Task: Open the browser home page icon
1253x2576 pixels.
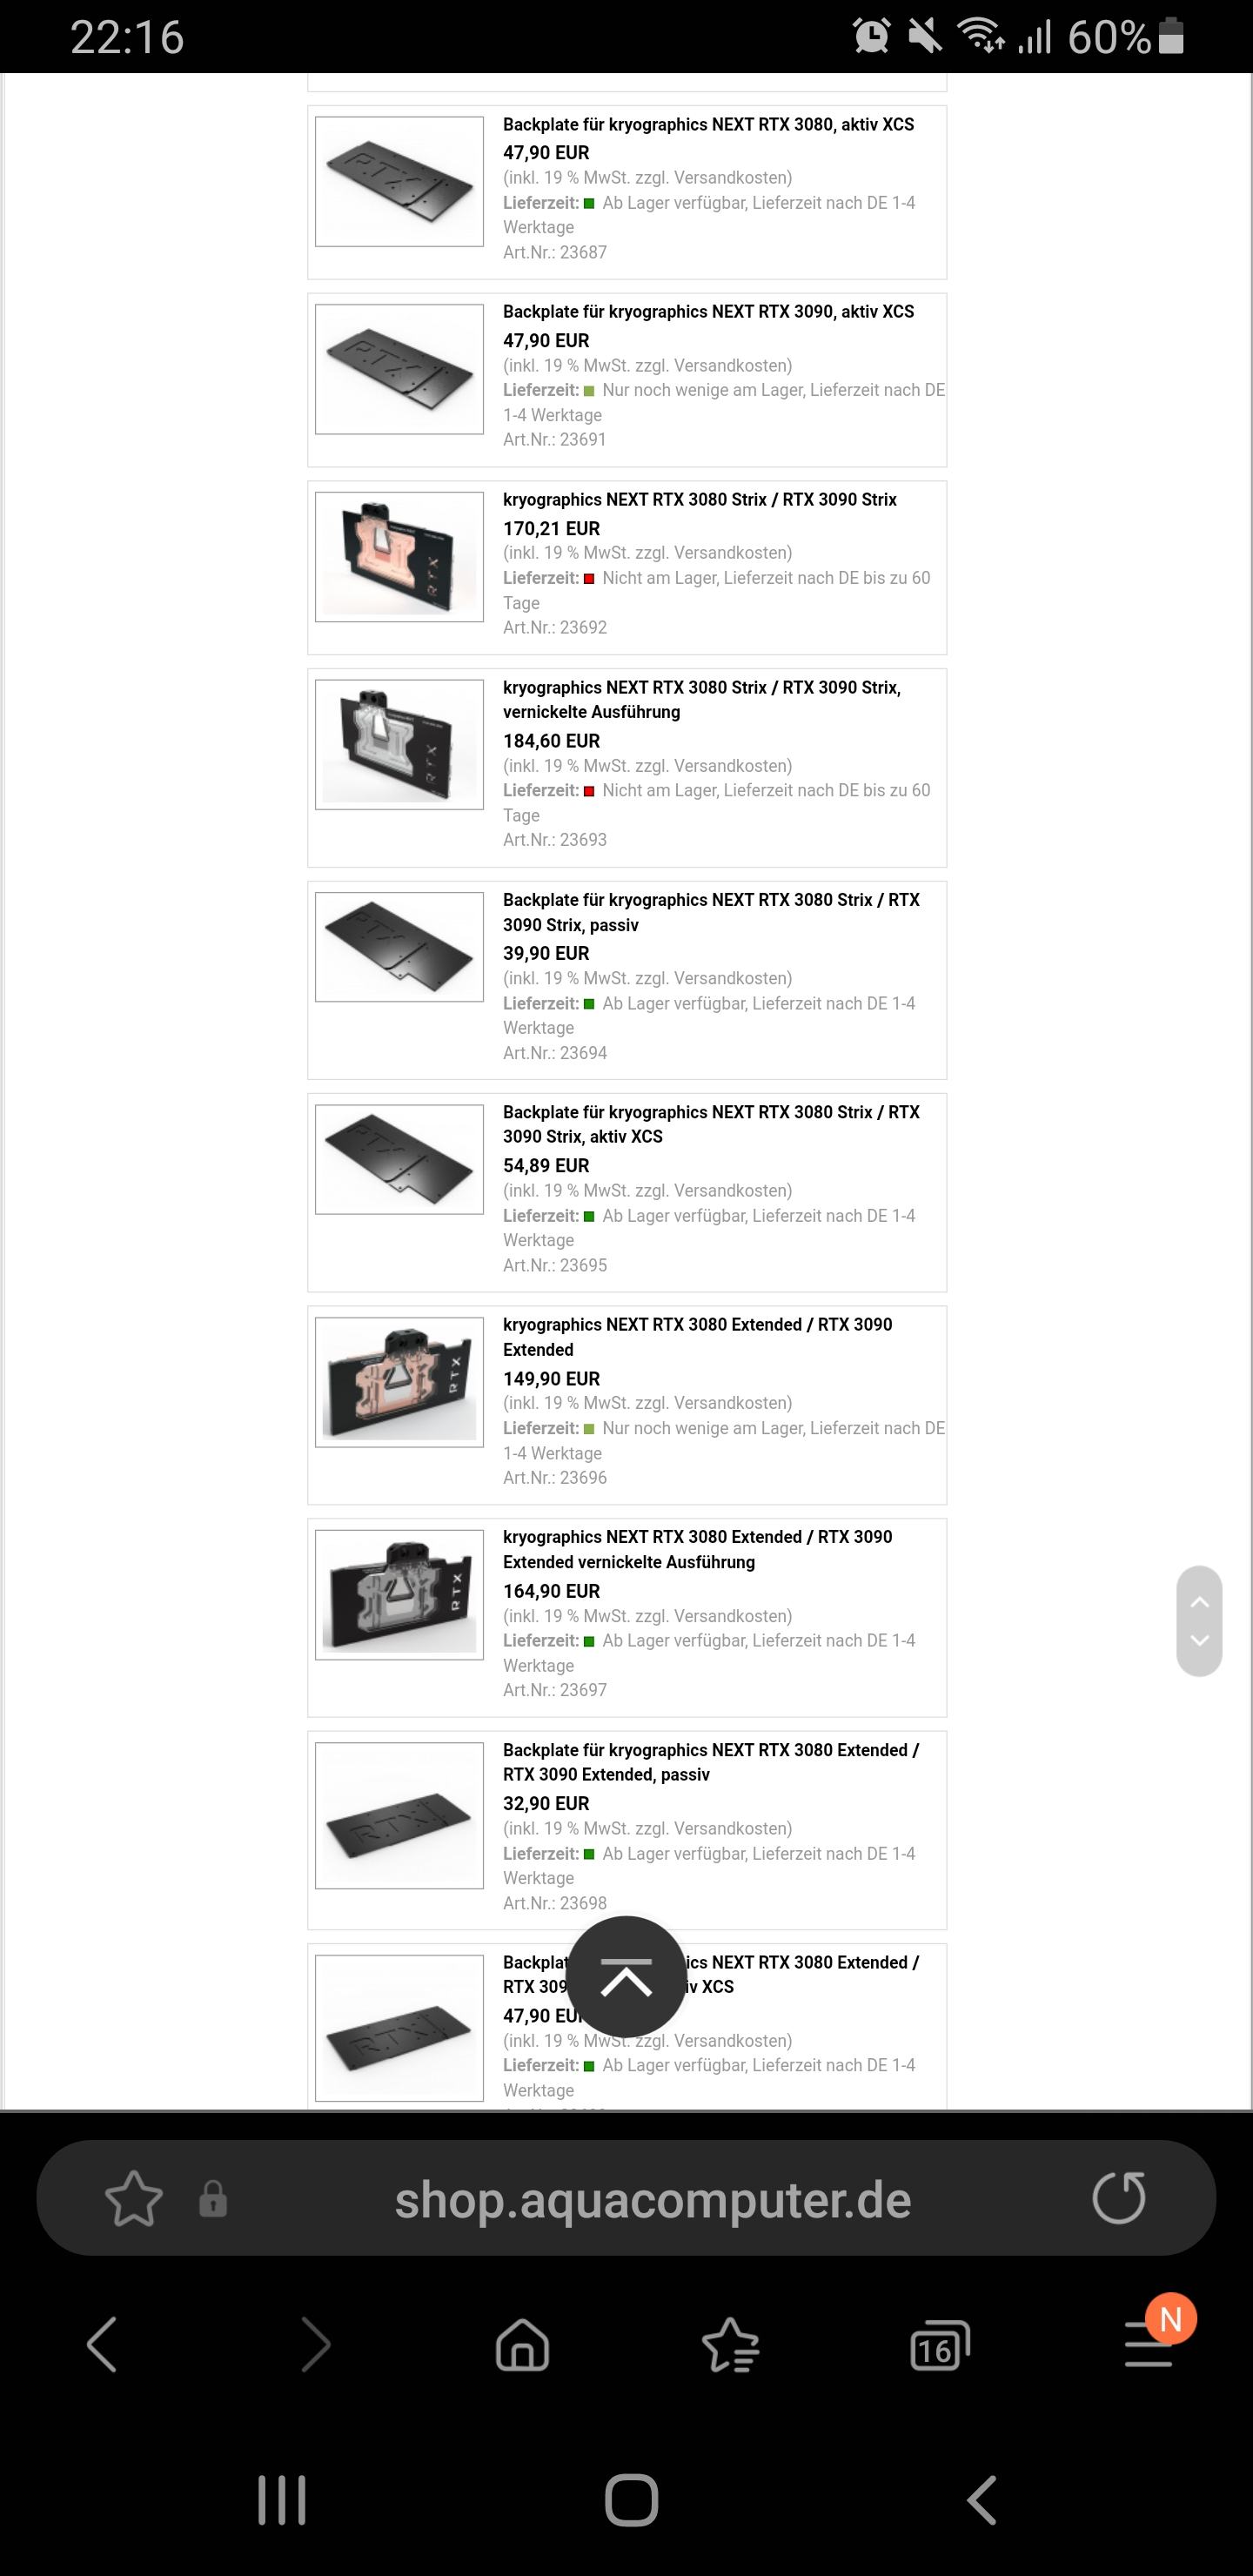Action: [x=523, y=2345]
